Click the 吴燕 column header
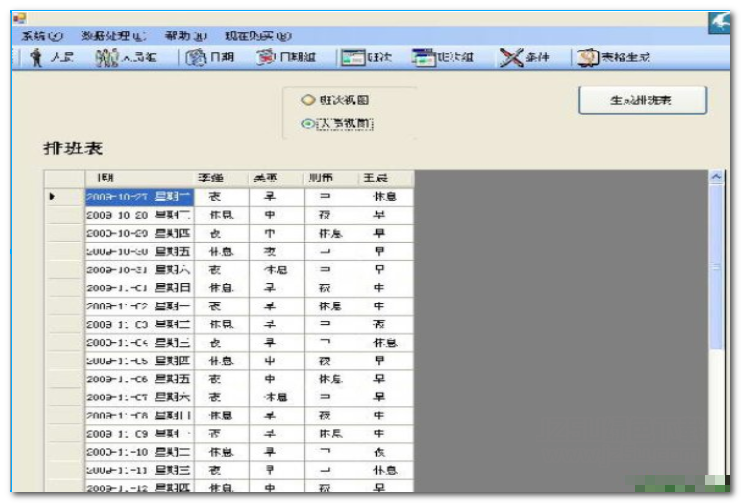This screenshot has width=741, height=503. point(276,178)
